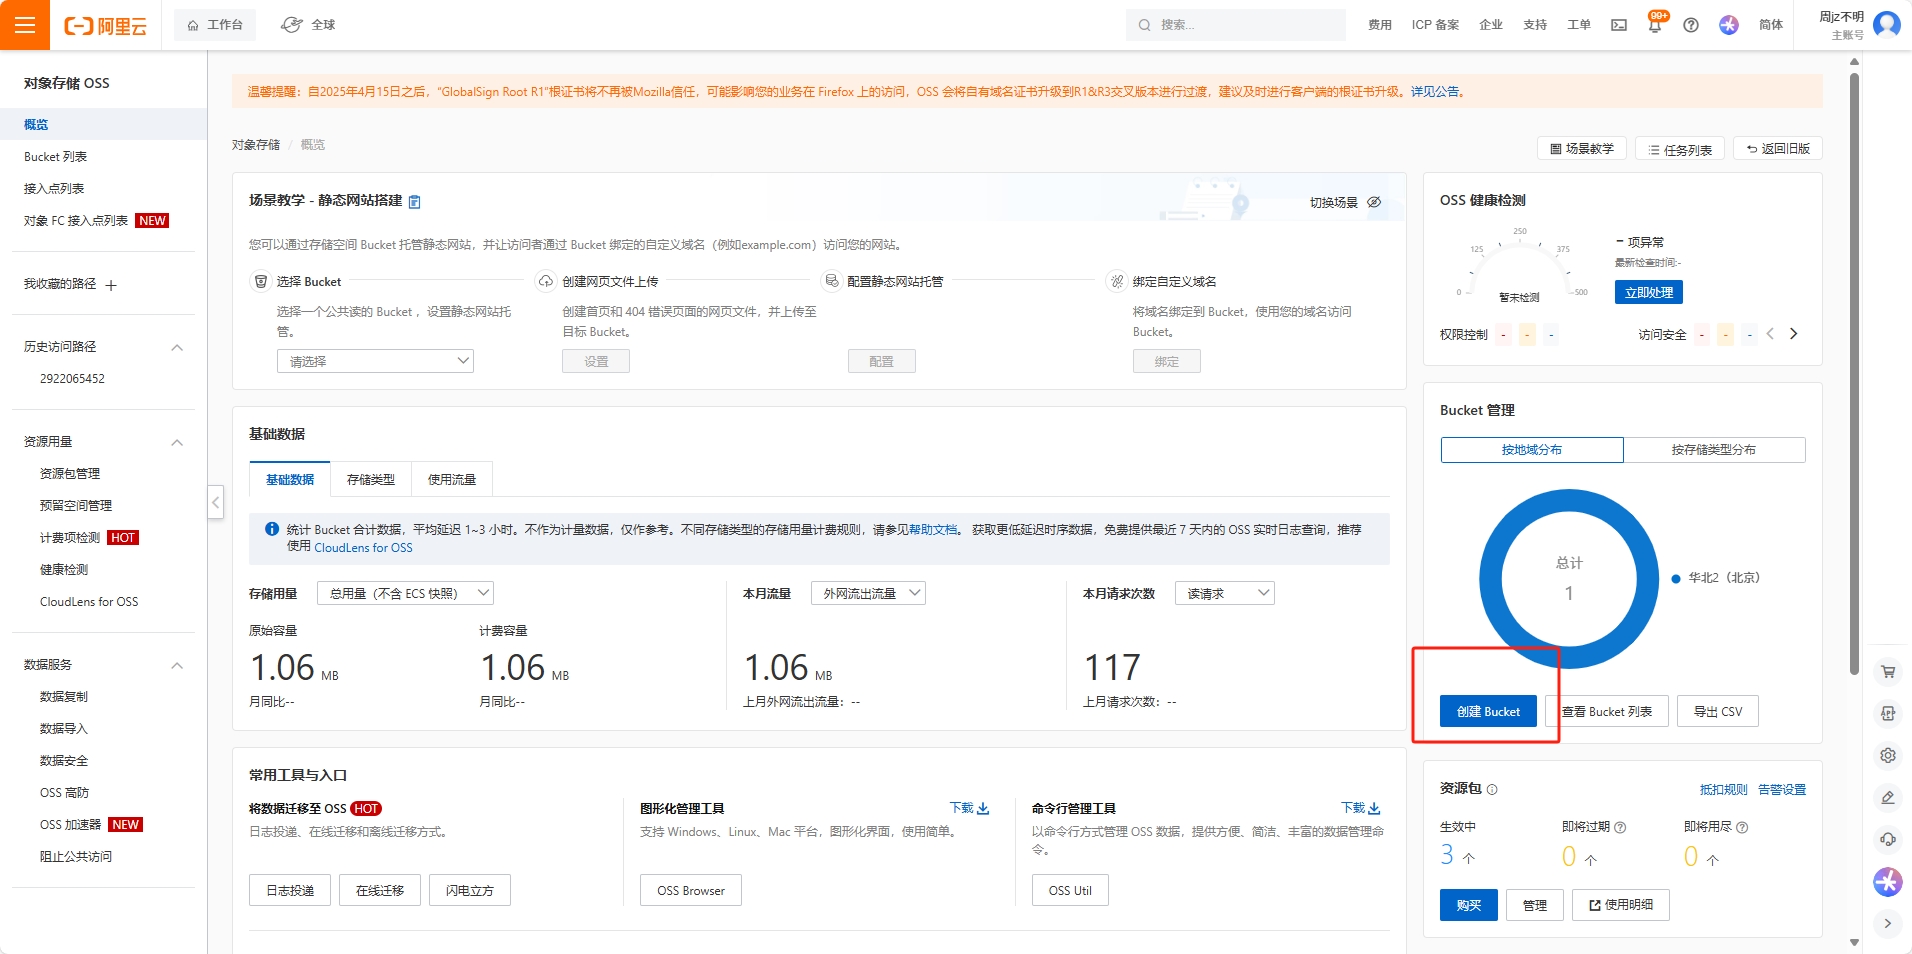The image size is (1912, 954).
Task: Toggle the scenario tutorial visibility eye icon
Action: pos(1374,202)
